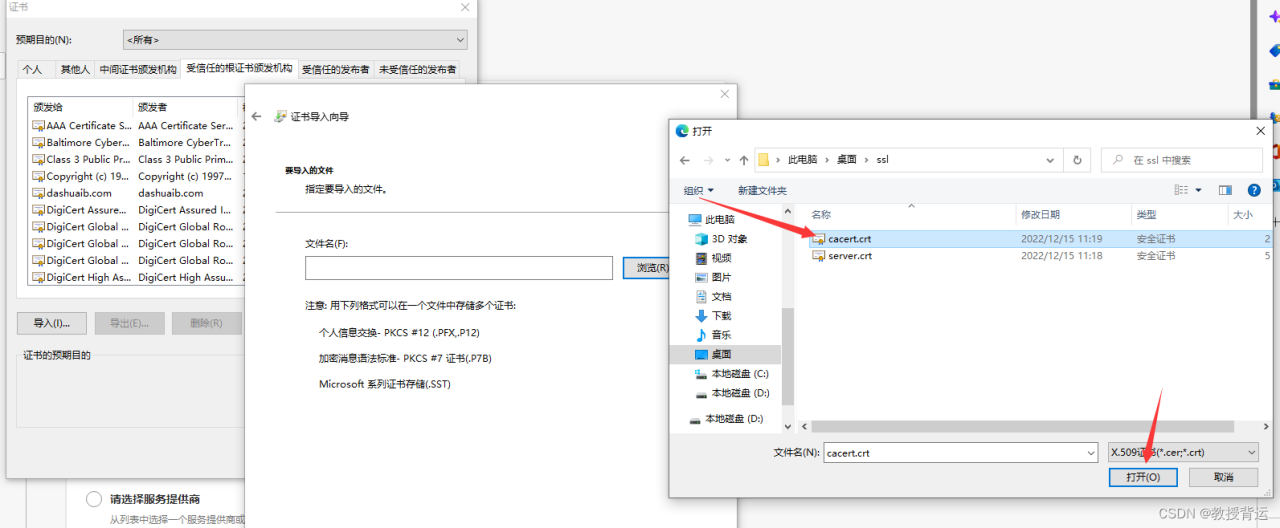Viewport: 1280px width, 528px height.
Task: Open the 未受信任的发布者 tab
Action: (417, 69)
